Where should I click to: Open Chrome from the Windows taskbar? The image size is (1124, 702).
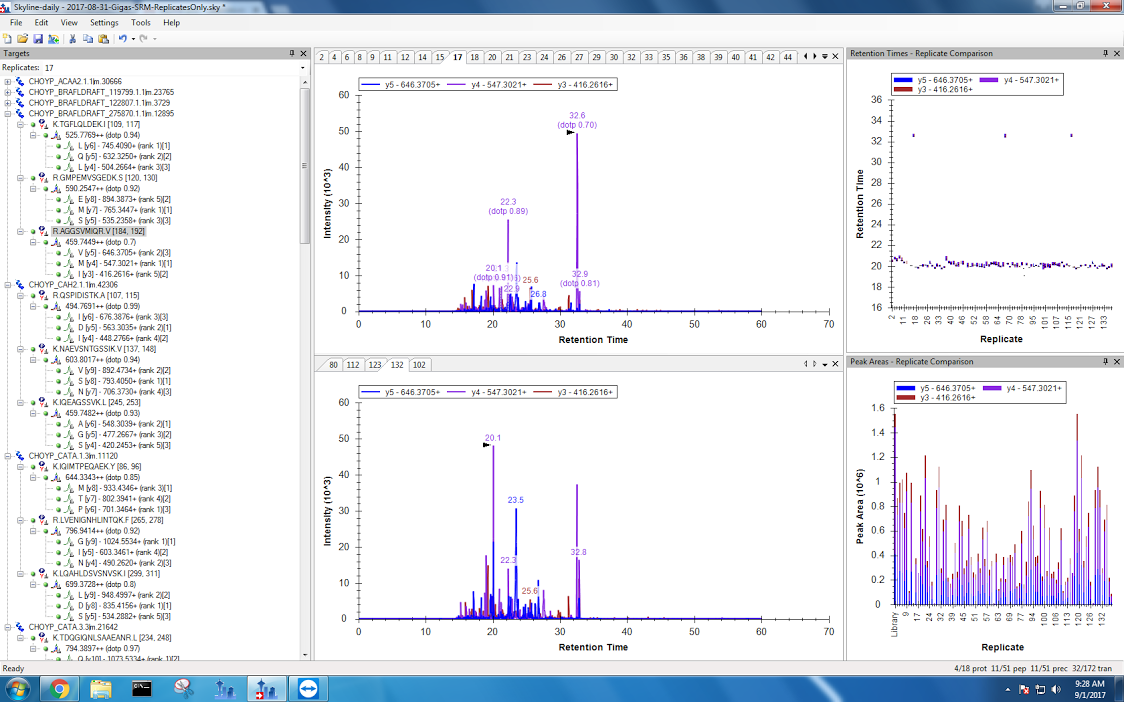coord(59,688)
